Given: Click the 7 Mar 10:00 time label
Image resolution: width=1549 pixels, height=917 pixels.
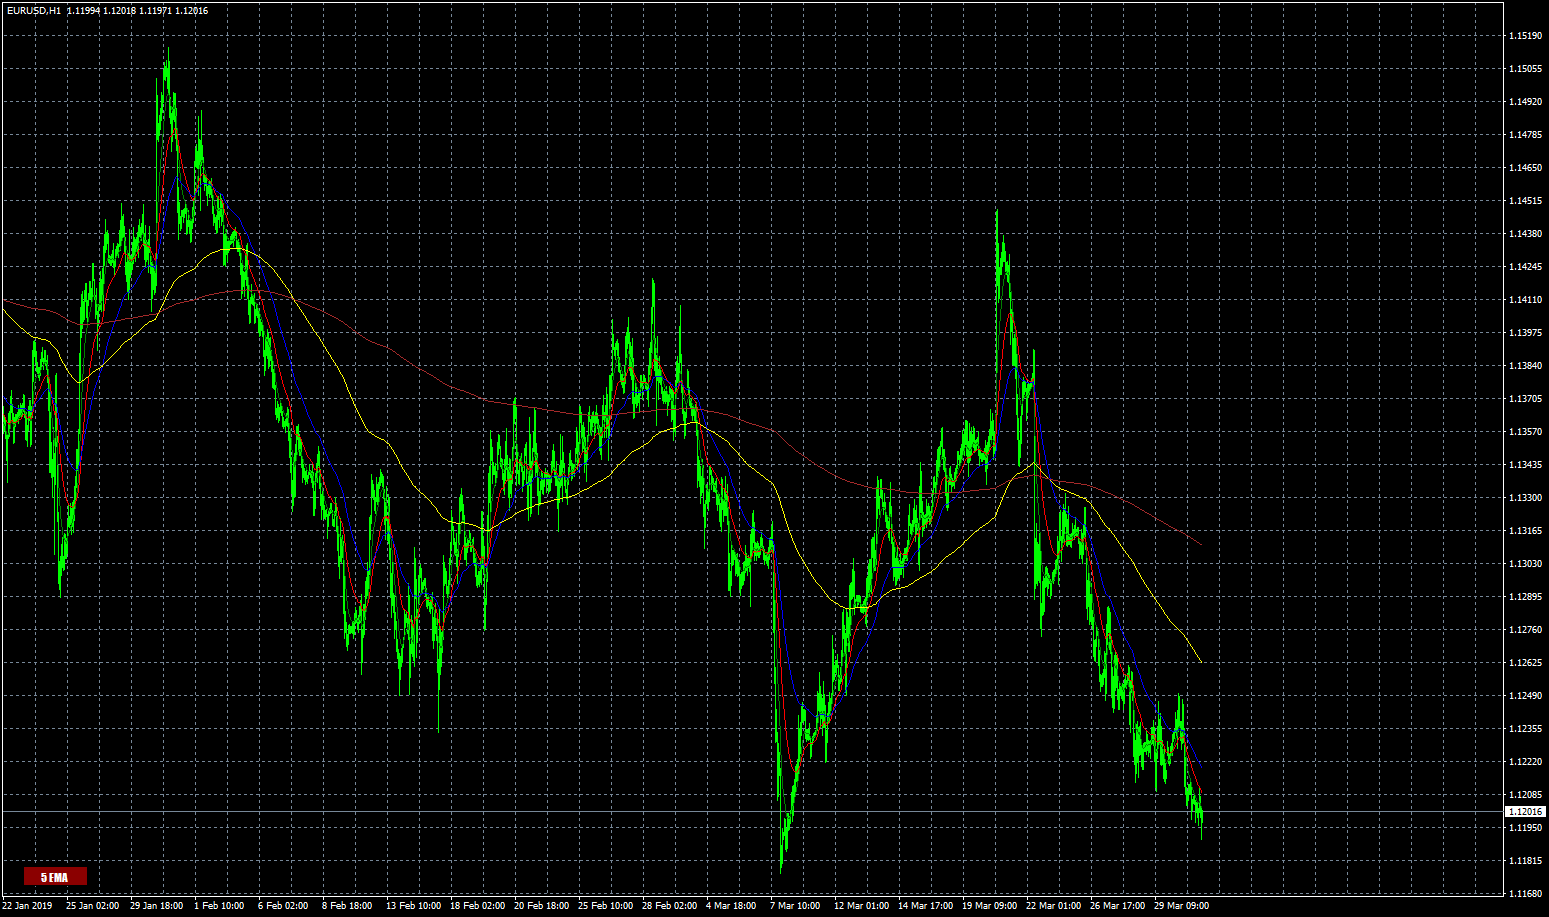Looking at the screenshot, I should [x=795, y=906].
